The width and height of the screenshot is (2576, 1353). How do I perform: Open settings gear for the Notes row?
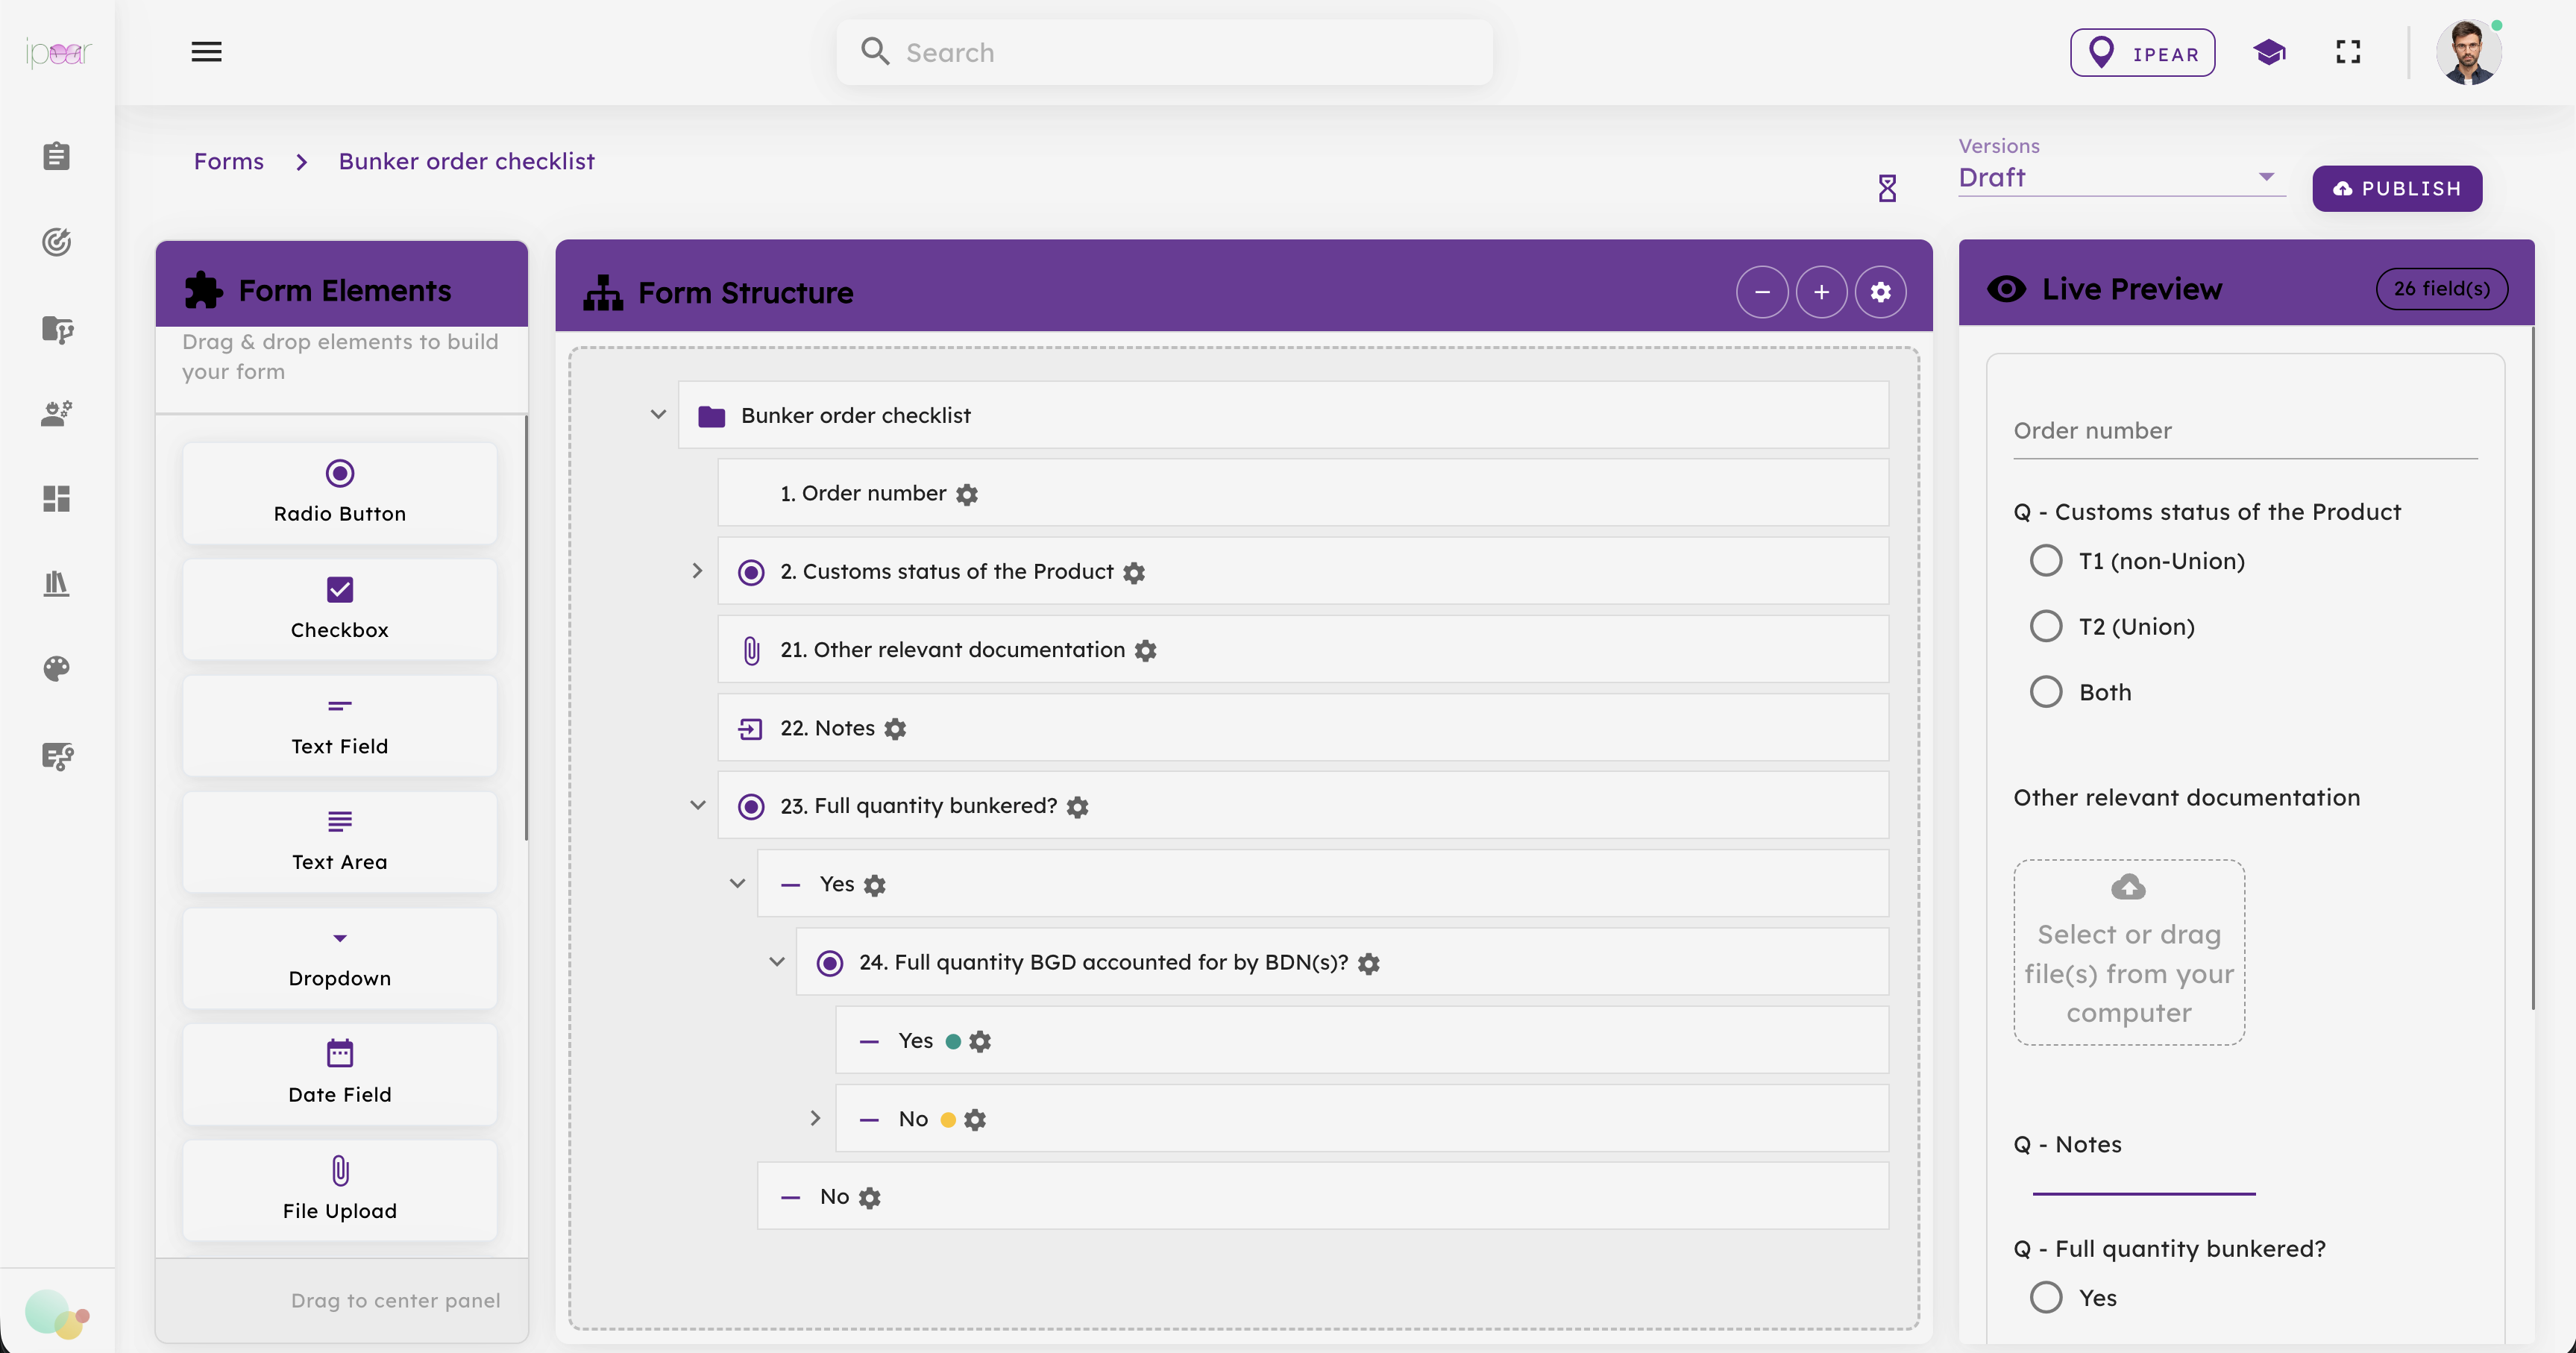pyautogui.click(x=895, y=729)
